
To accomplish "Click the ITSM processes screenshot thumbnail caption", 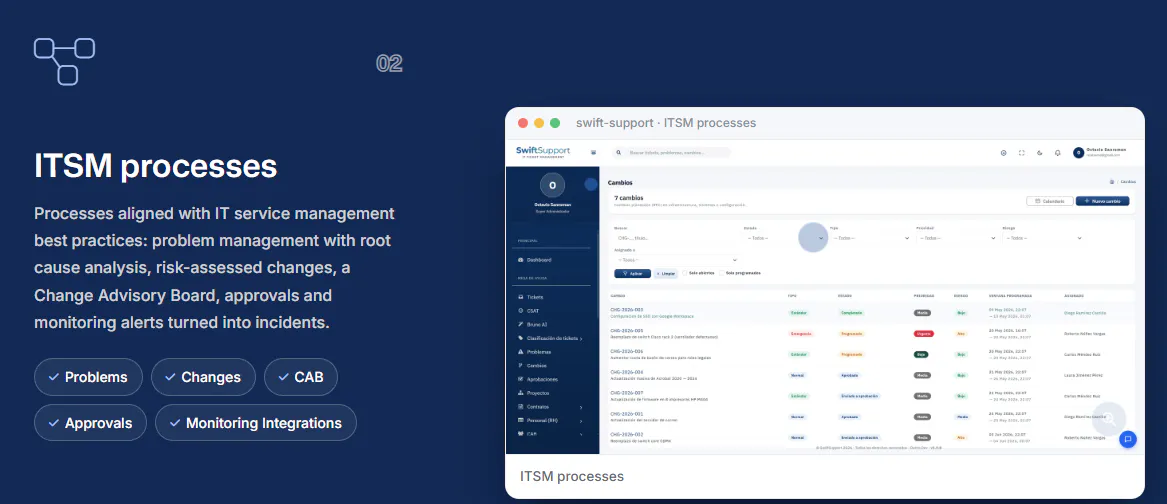I will click(x=572, y=476).
